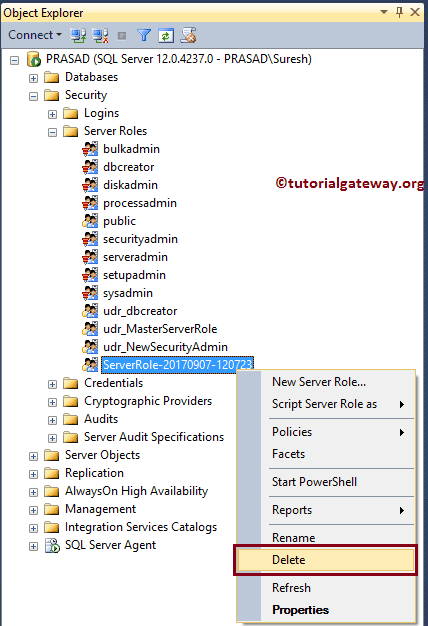Select the udr_MasterServerRole text
Viewport: 428px width, 626px height.
point(160,329)
